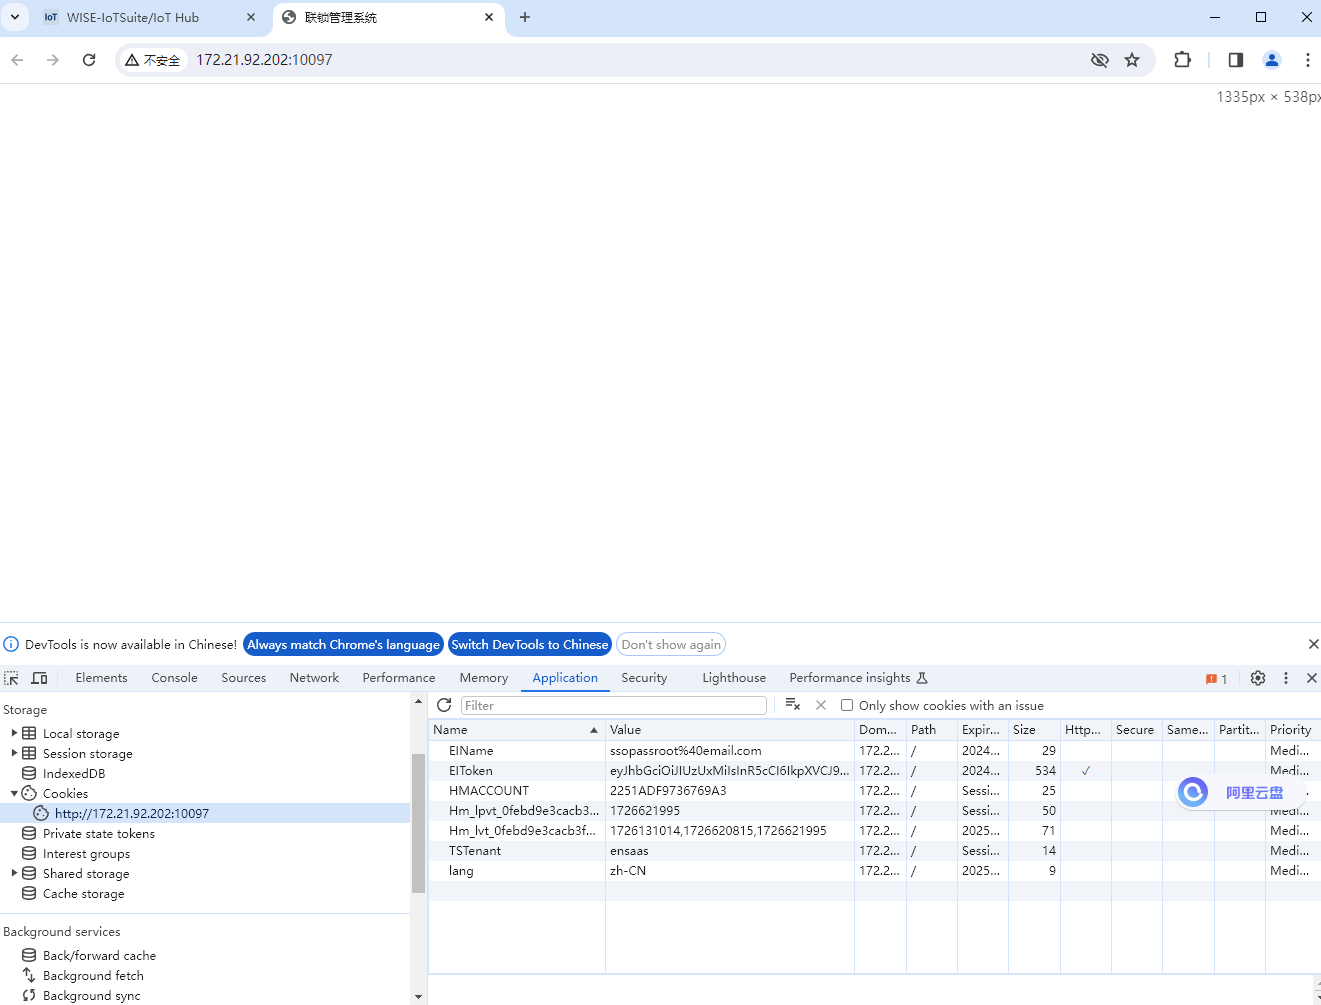
Task: Open Back/forward cache under Background services
Action: coord(99,955)
